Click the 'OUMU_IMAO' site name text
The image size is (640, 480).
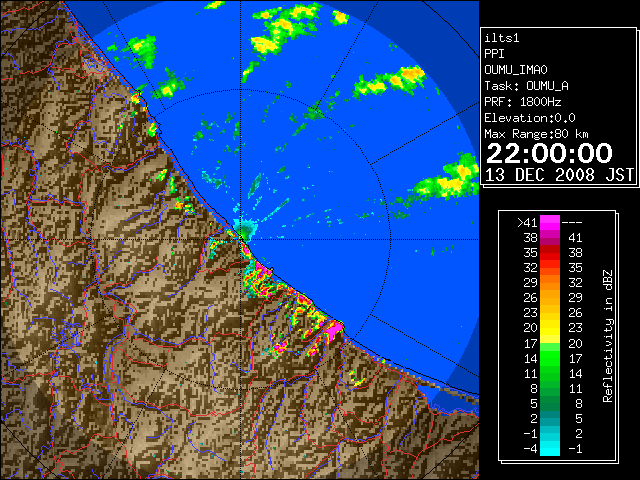516,70
